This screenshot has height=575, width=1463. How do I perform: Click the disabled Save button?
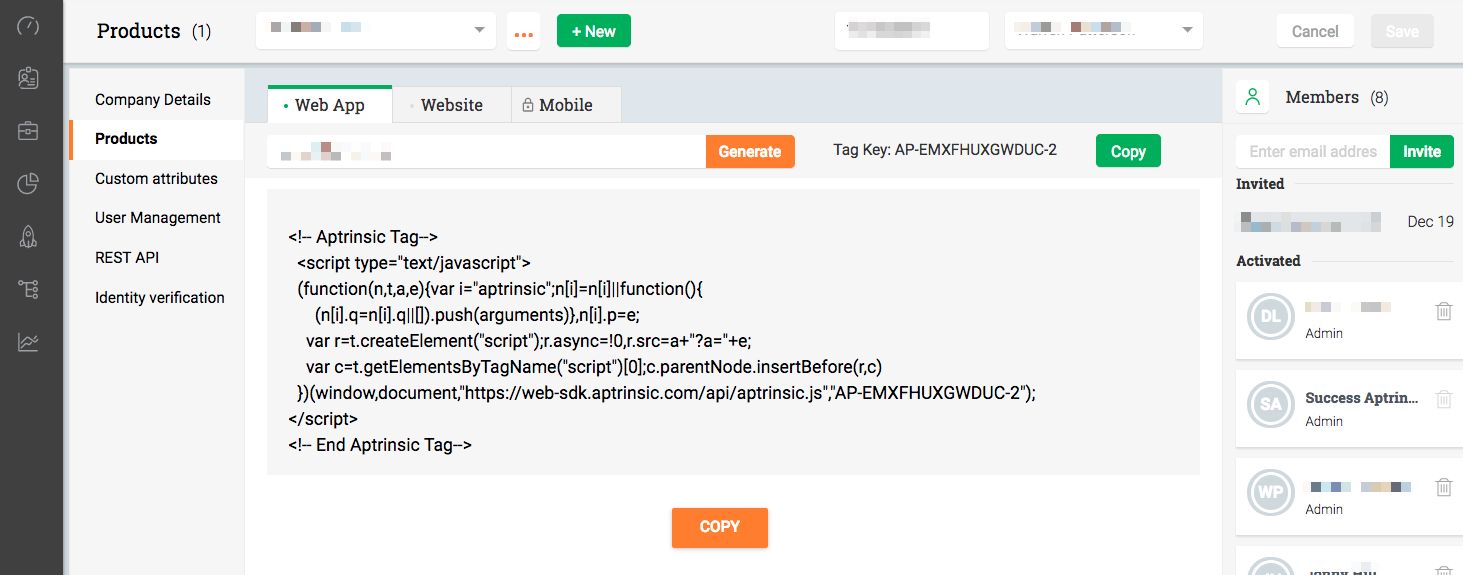pyautogui.click(x=1402, y=31)
